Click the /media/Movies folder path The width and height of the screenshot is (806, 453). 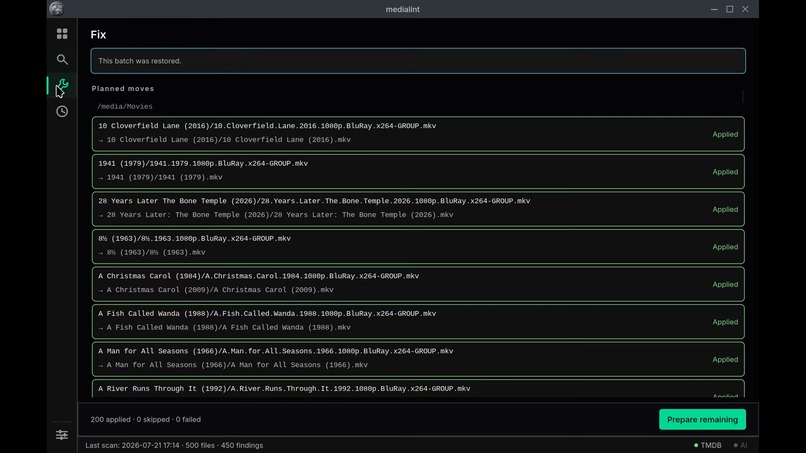coord(125,106)
